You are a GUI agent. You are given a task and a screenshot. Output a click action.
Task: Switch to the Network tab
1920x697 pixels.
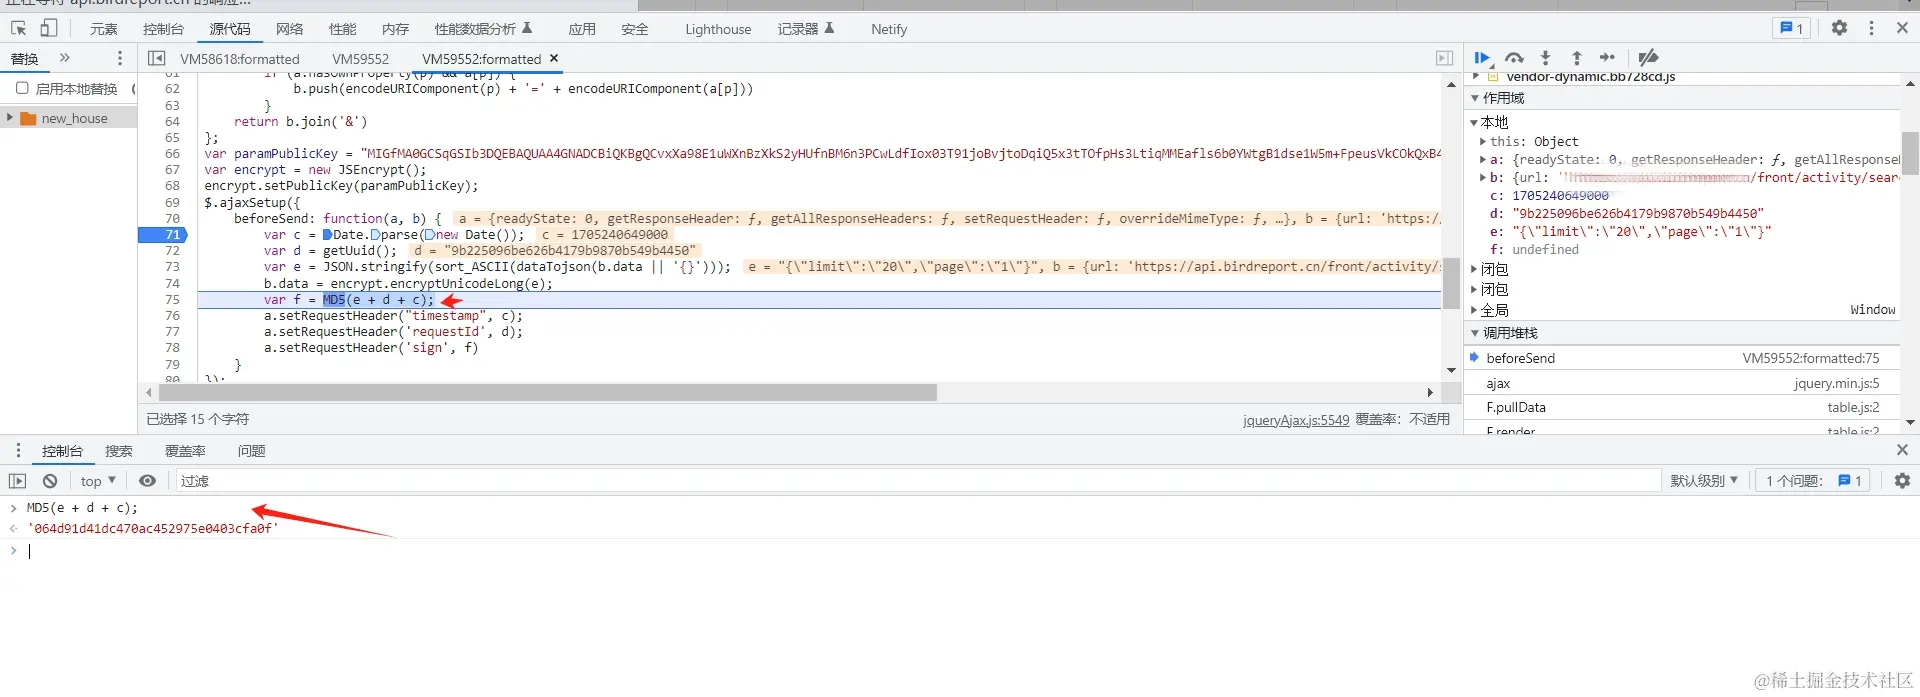pos(290,29)
